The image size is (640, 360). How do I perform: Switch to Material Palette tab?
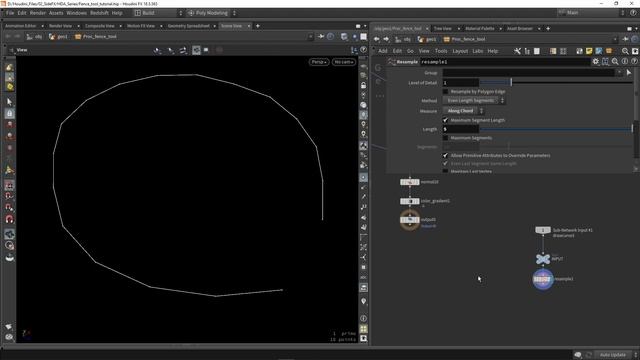pos(480,29)
